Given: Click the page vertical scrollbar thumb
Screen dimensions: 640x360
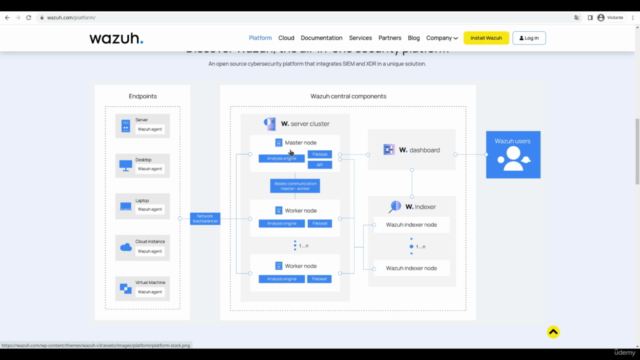Looking at the screenshot, I should click(x=637, y=151).
